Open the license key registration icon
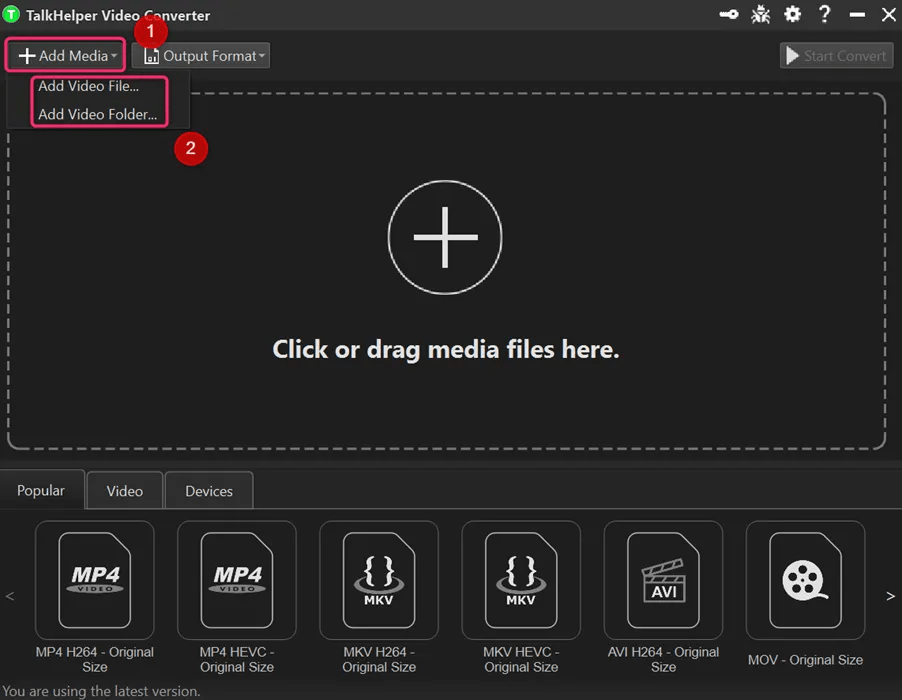902x700 pixels. click(x=728, y=14)
